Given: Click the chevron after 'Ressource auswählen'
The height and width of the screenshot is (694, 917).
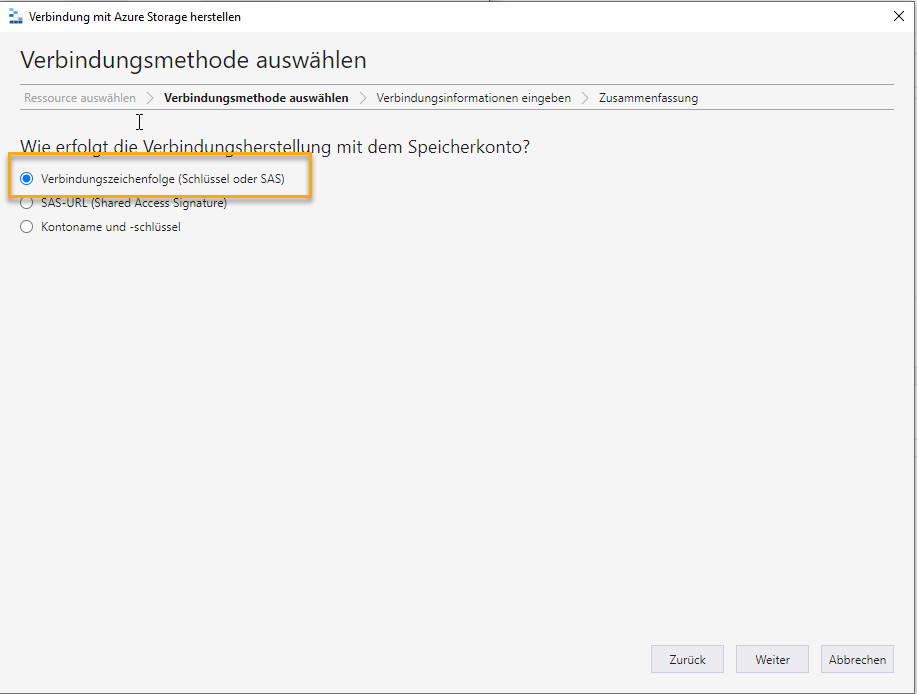Looking at the screenshot, I should tap(150, 98).
